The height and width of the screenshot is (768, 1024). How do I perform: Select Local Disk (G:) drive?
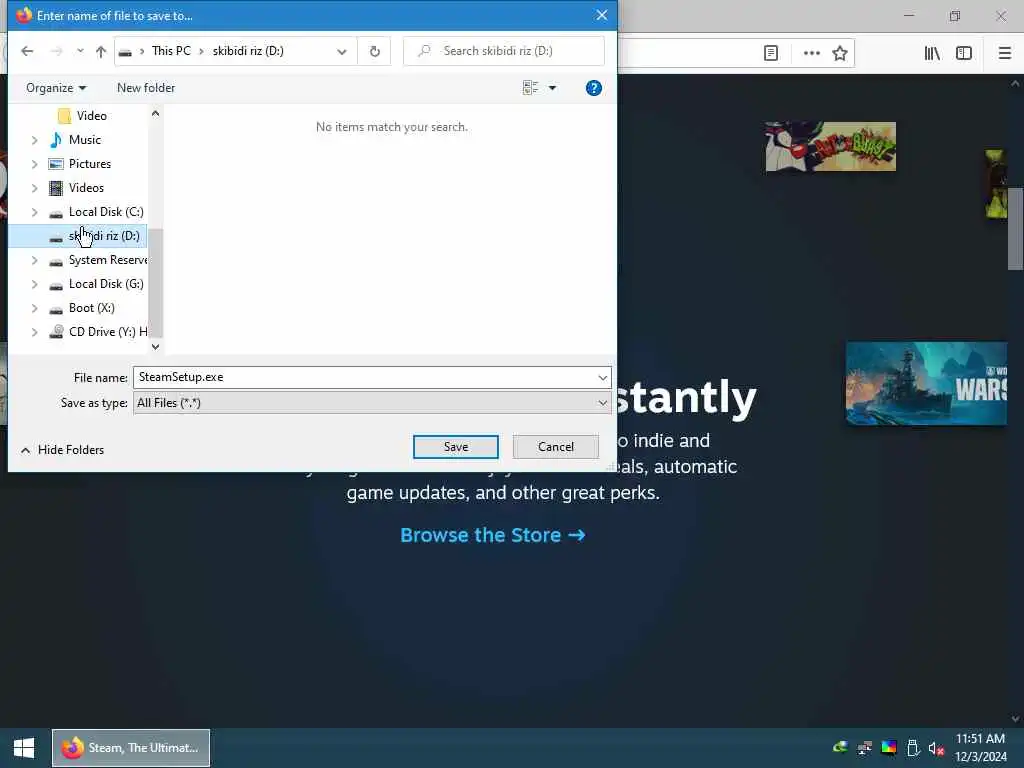tap(96, 284)
